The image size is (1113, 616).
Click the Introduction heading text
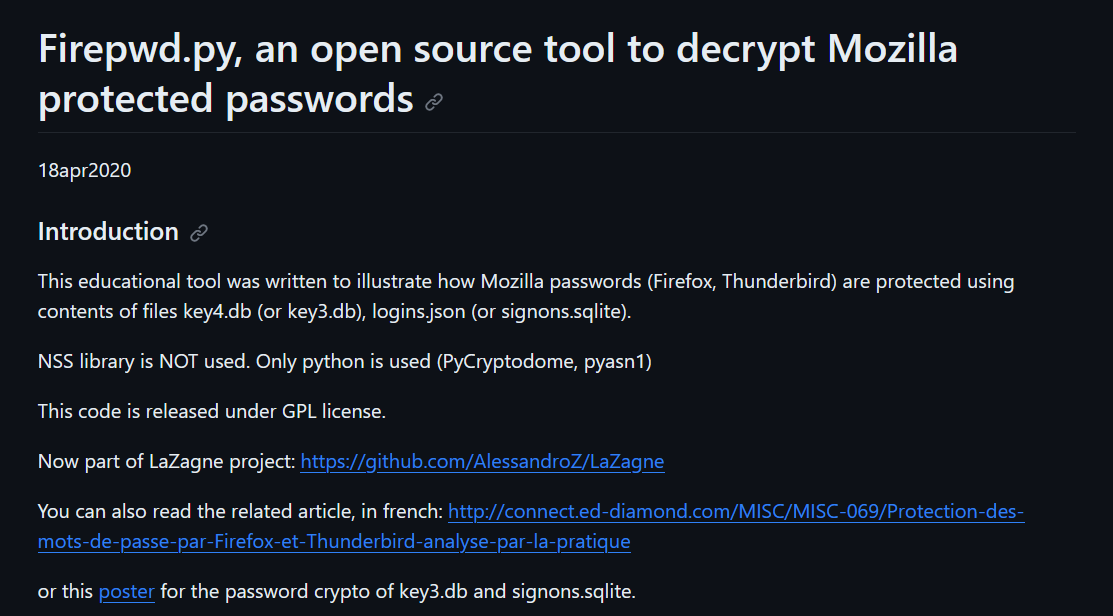tap(108, 231)
